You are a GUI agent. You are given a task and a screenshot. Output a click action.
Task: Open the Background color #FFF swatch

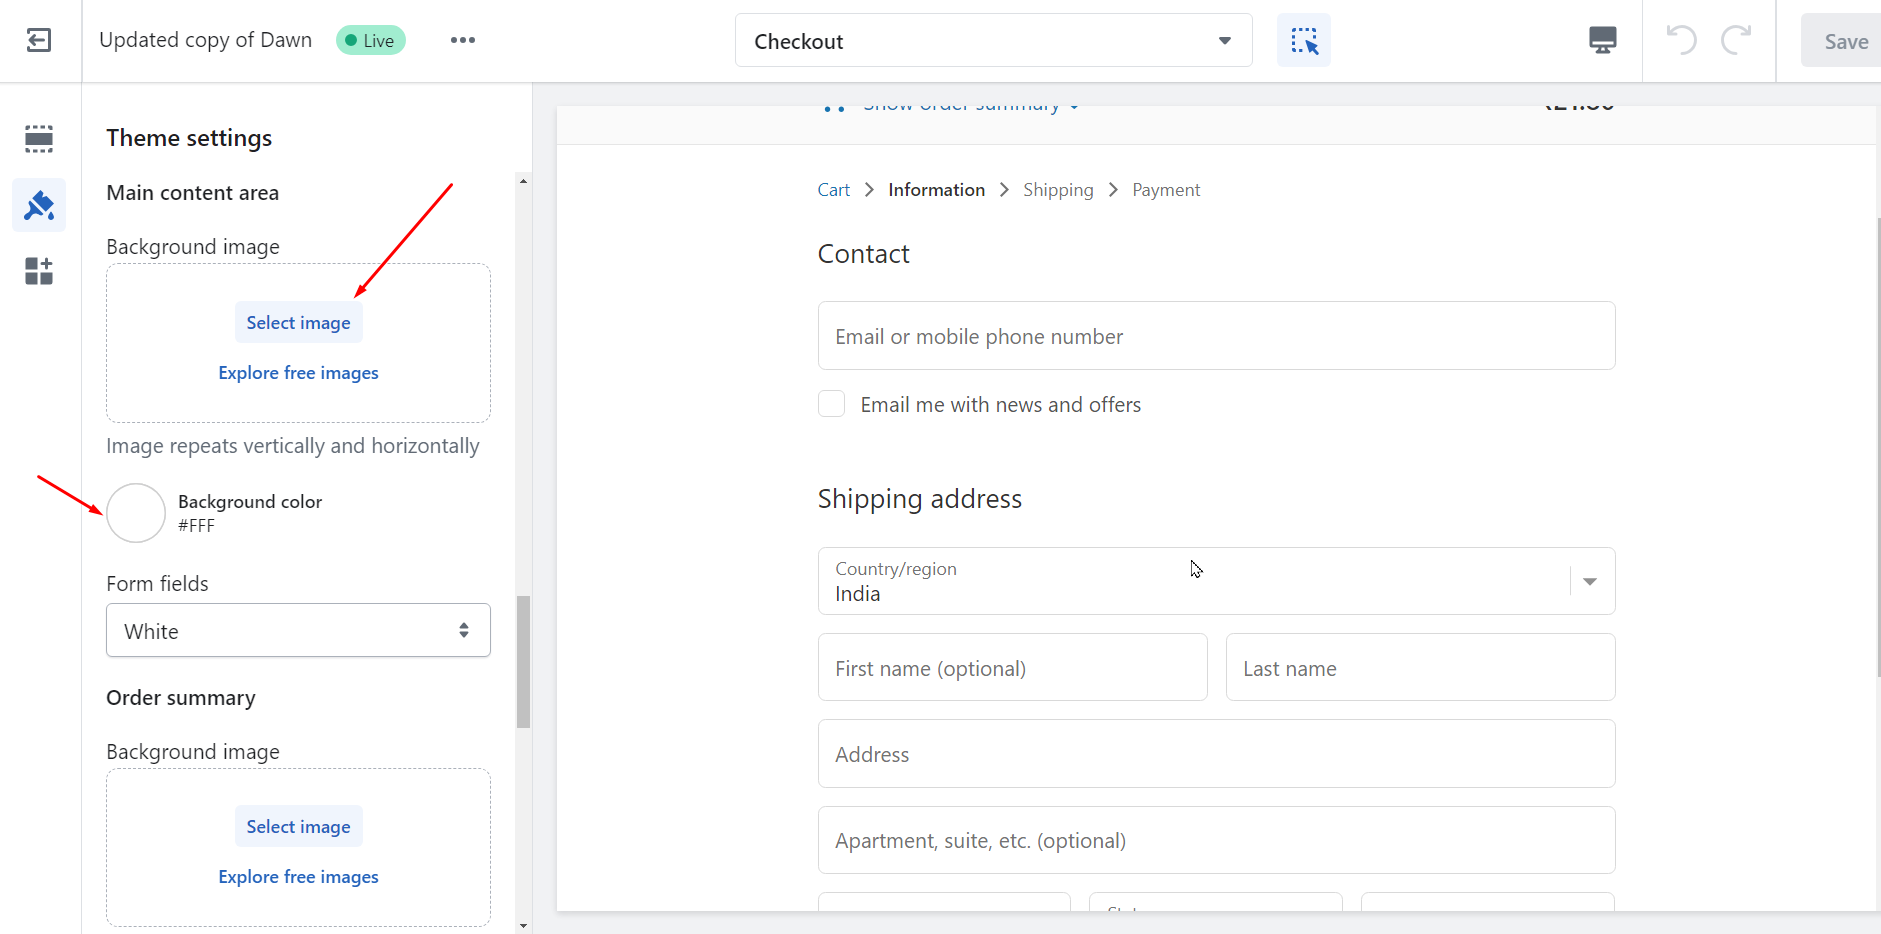coord(136,513)
